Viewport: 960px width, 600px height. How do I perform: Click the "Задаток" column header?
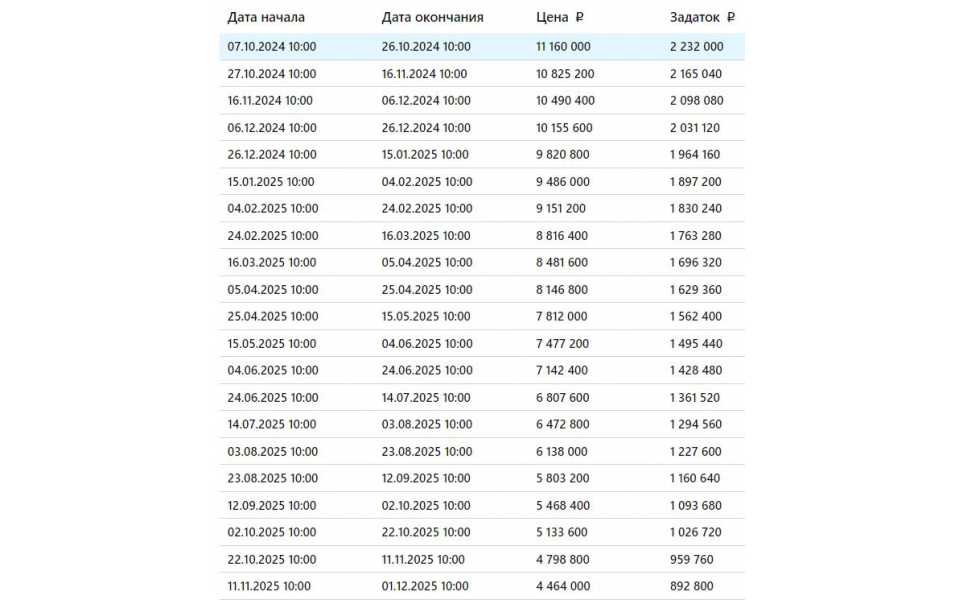coord(702,17)
